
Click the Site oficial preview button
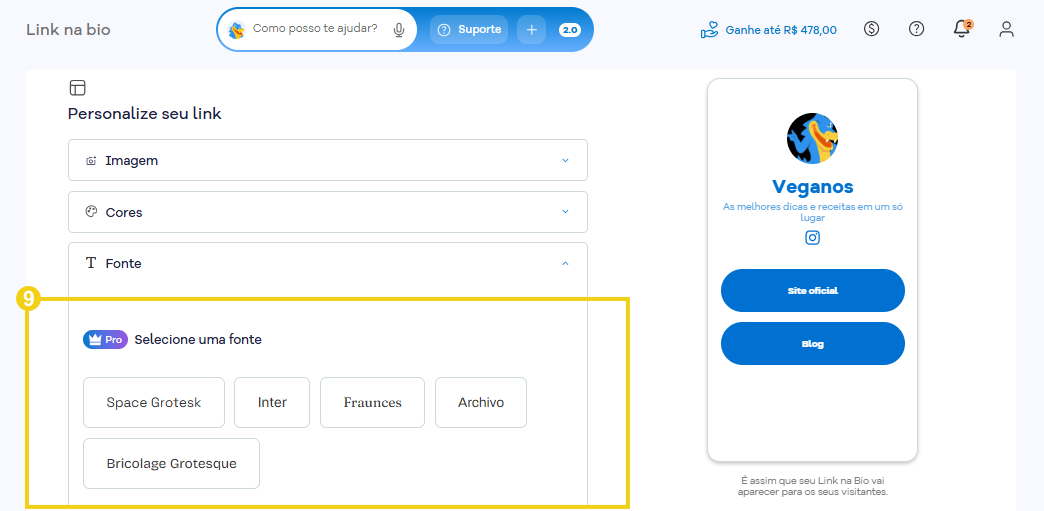812,290
